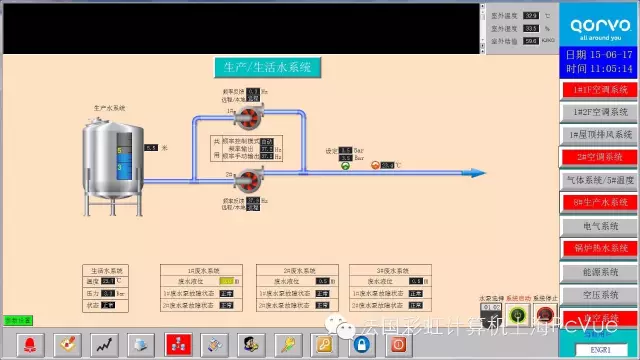Viewport: 640px width, 360px height.
Task: Toggle the red system stop button
Action: 545,315
